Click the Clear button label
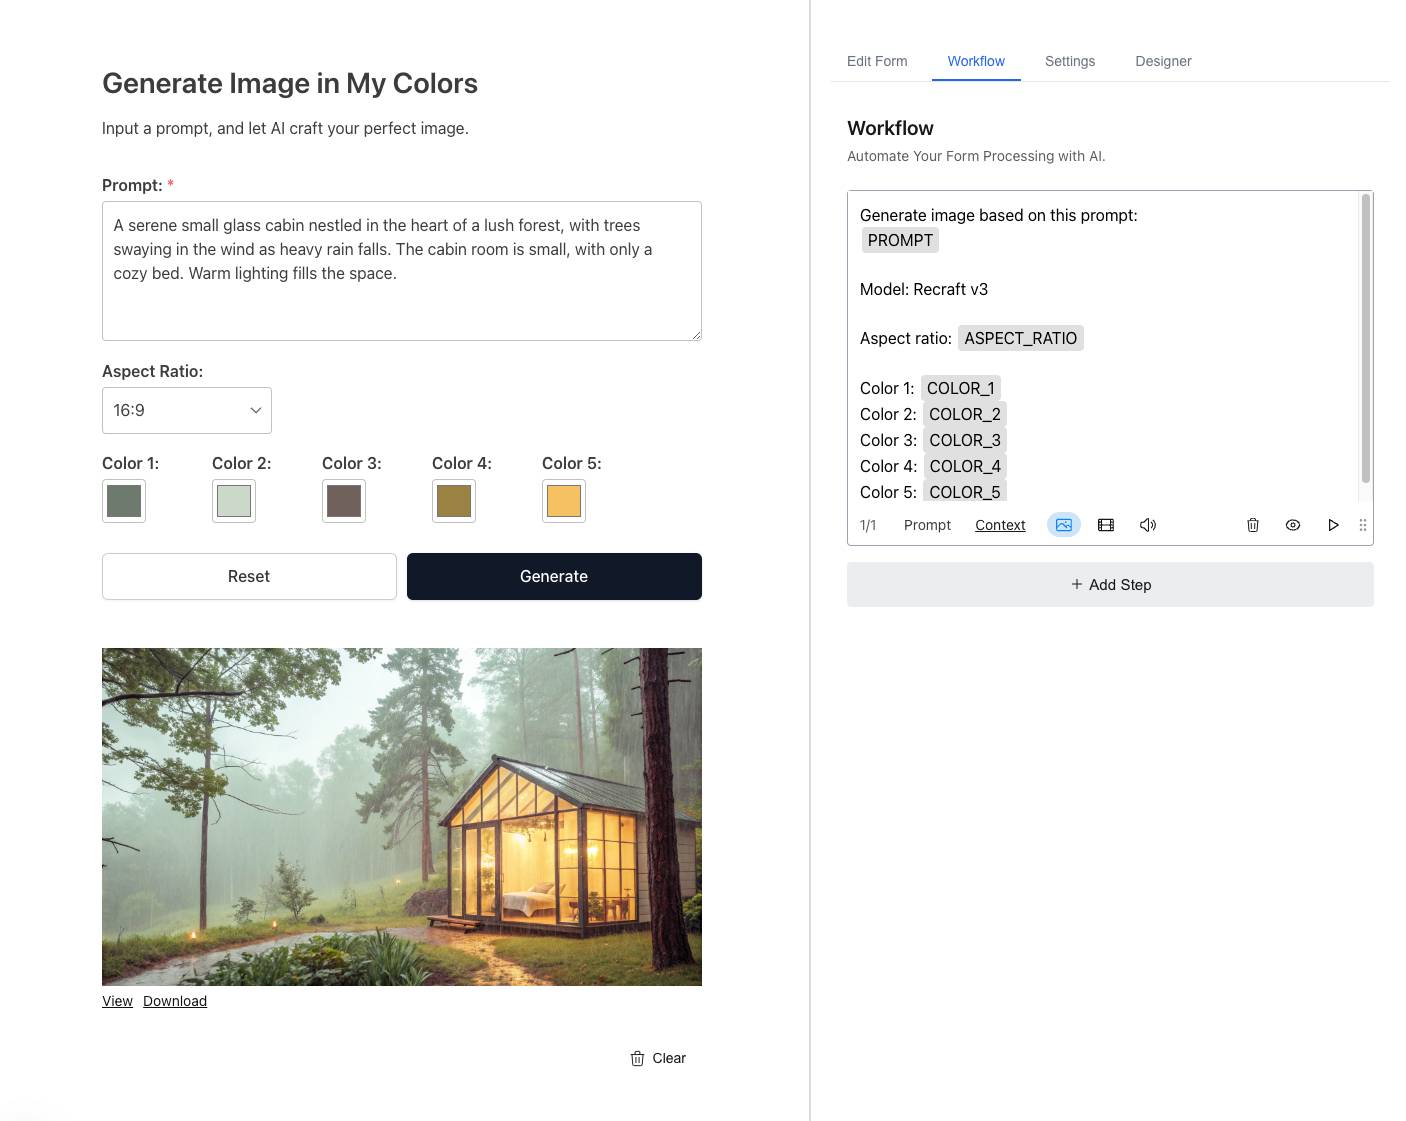This screenshot has height=1121, width=1406. 669,1058
